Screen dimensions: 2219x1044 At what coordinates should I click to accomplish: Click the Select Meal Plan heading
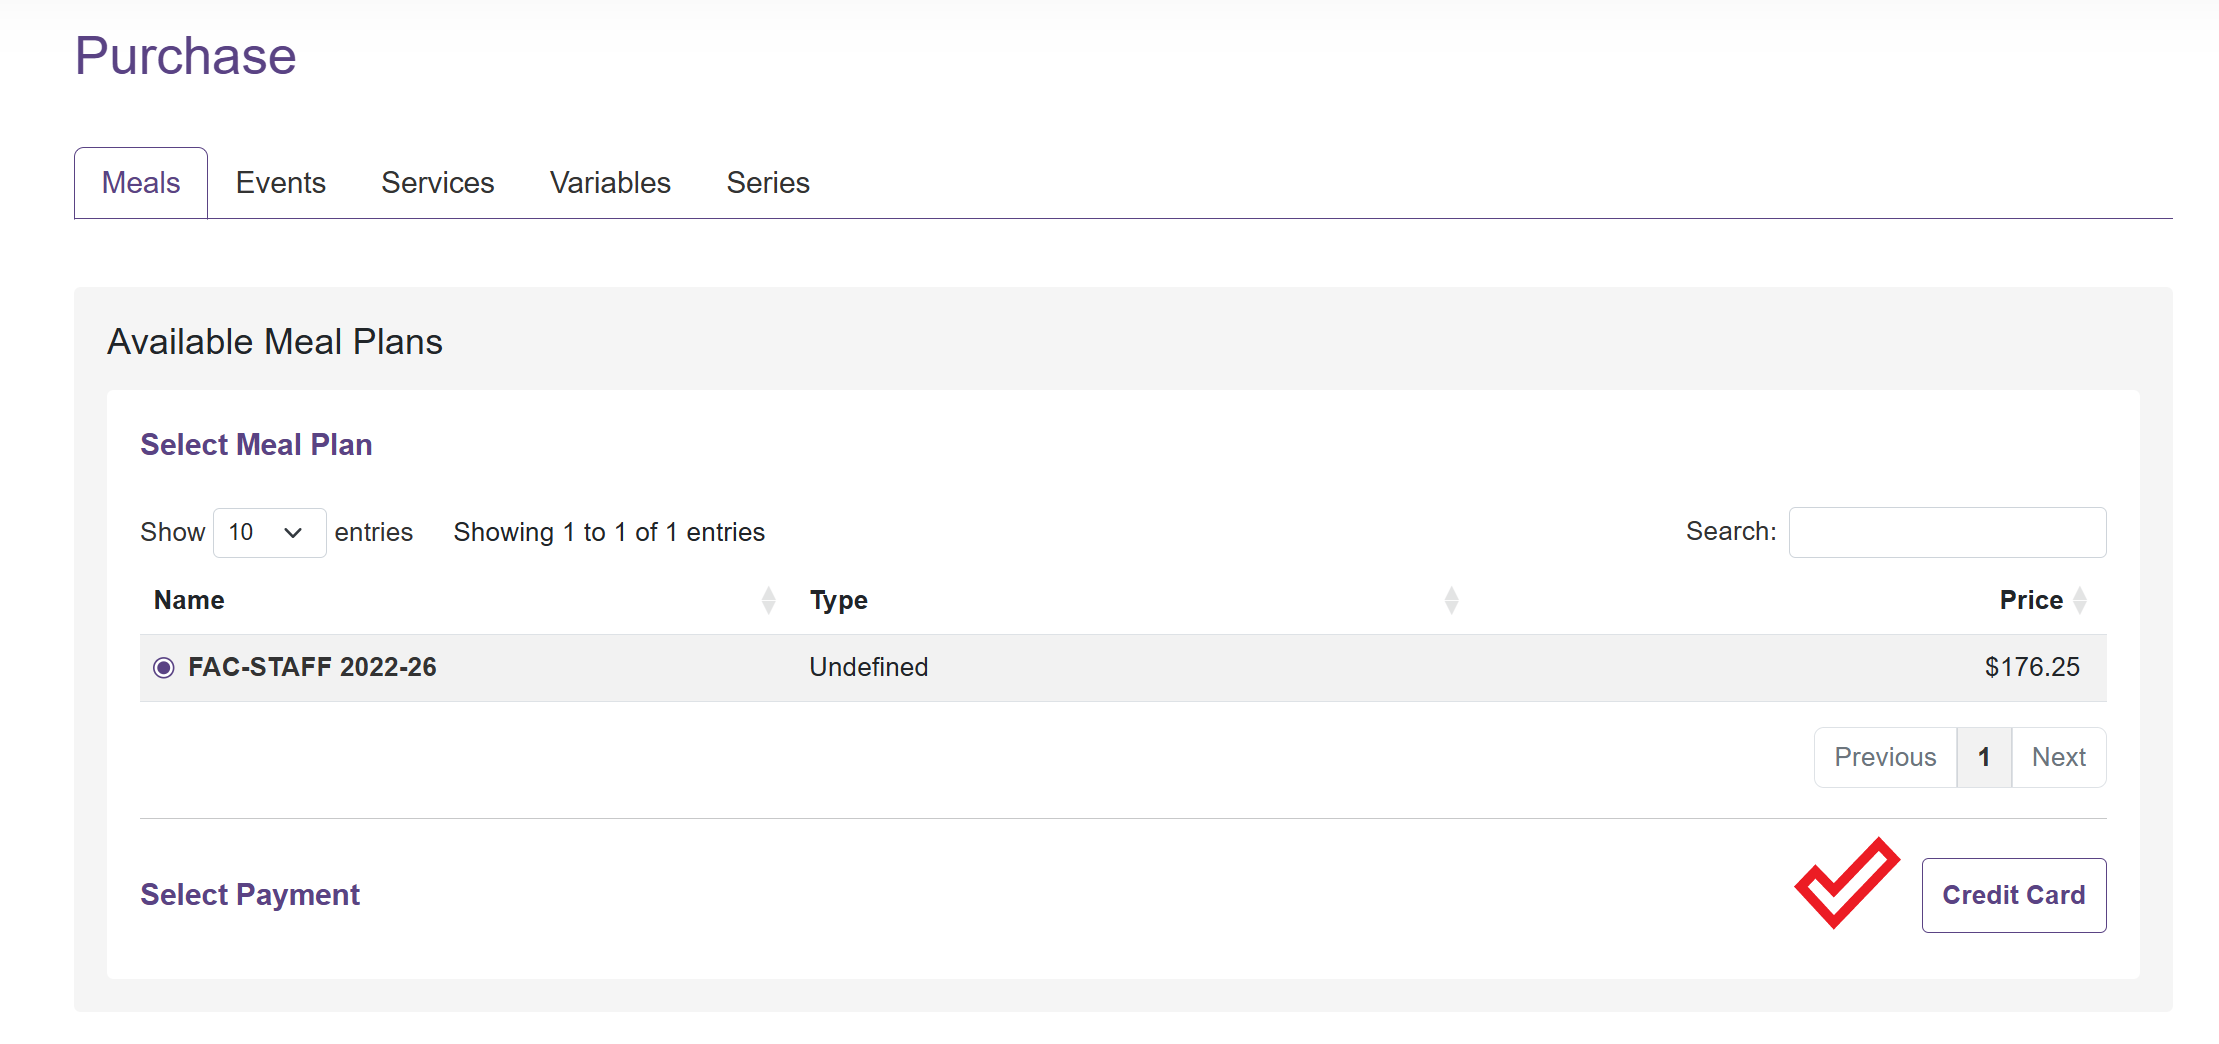(256, 445)
